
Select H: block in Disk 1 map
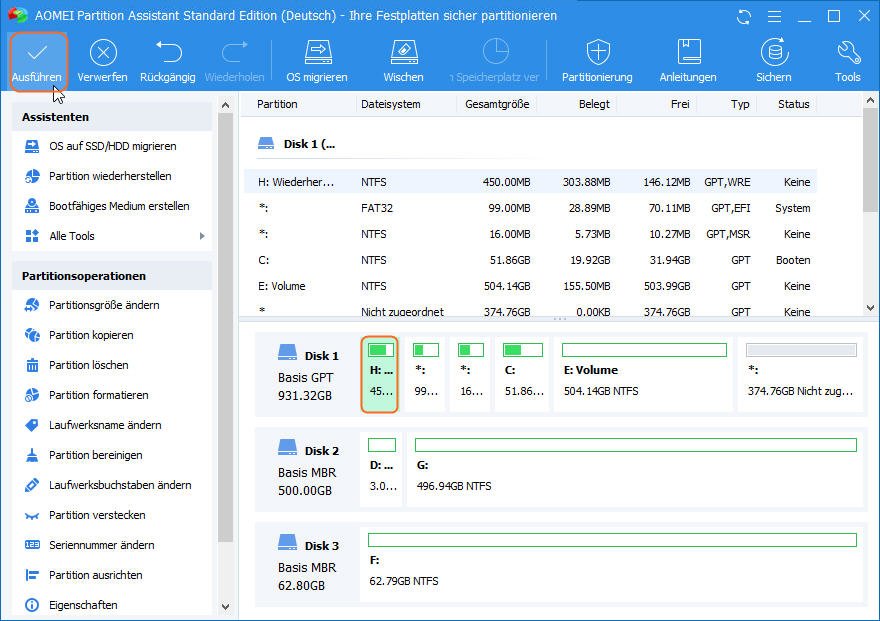click(x=380, y=374)
